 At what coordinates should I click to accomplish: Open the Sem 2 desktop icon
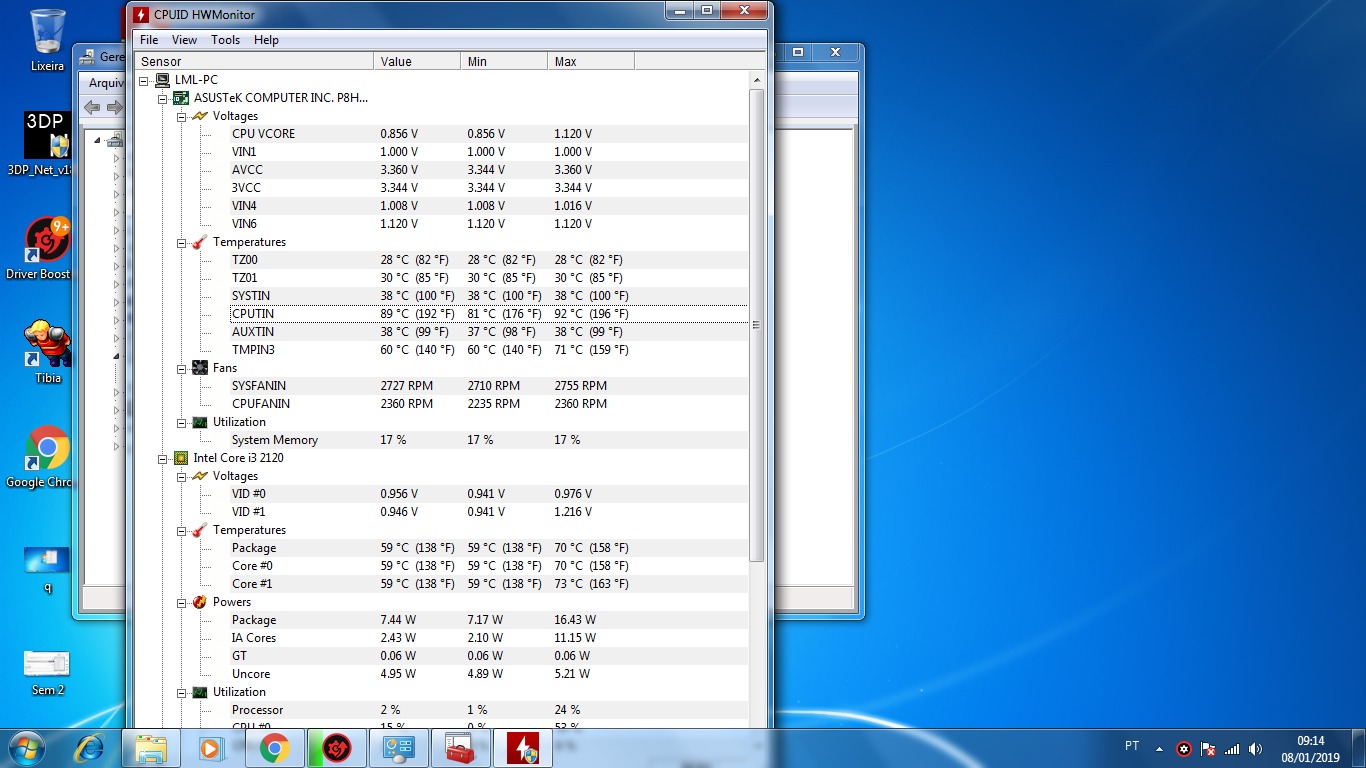coord(47,672)
